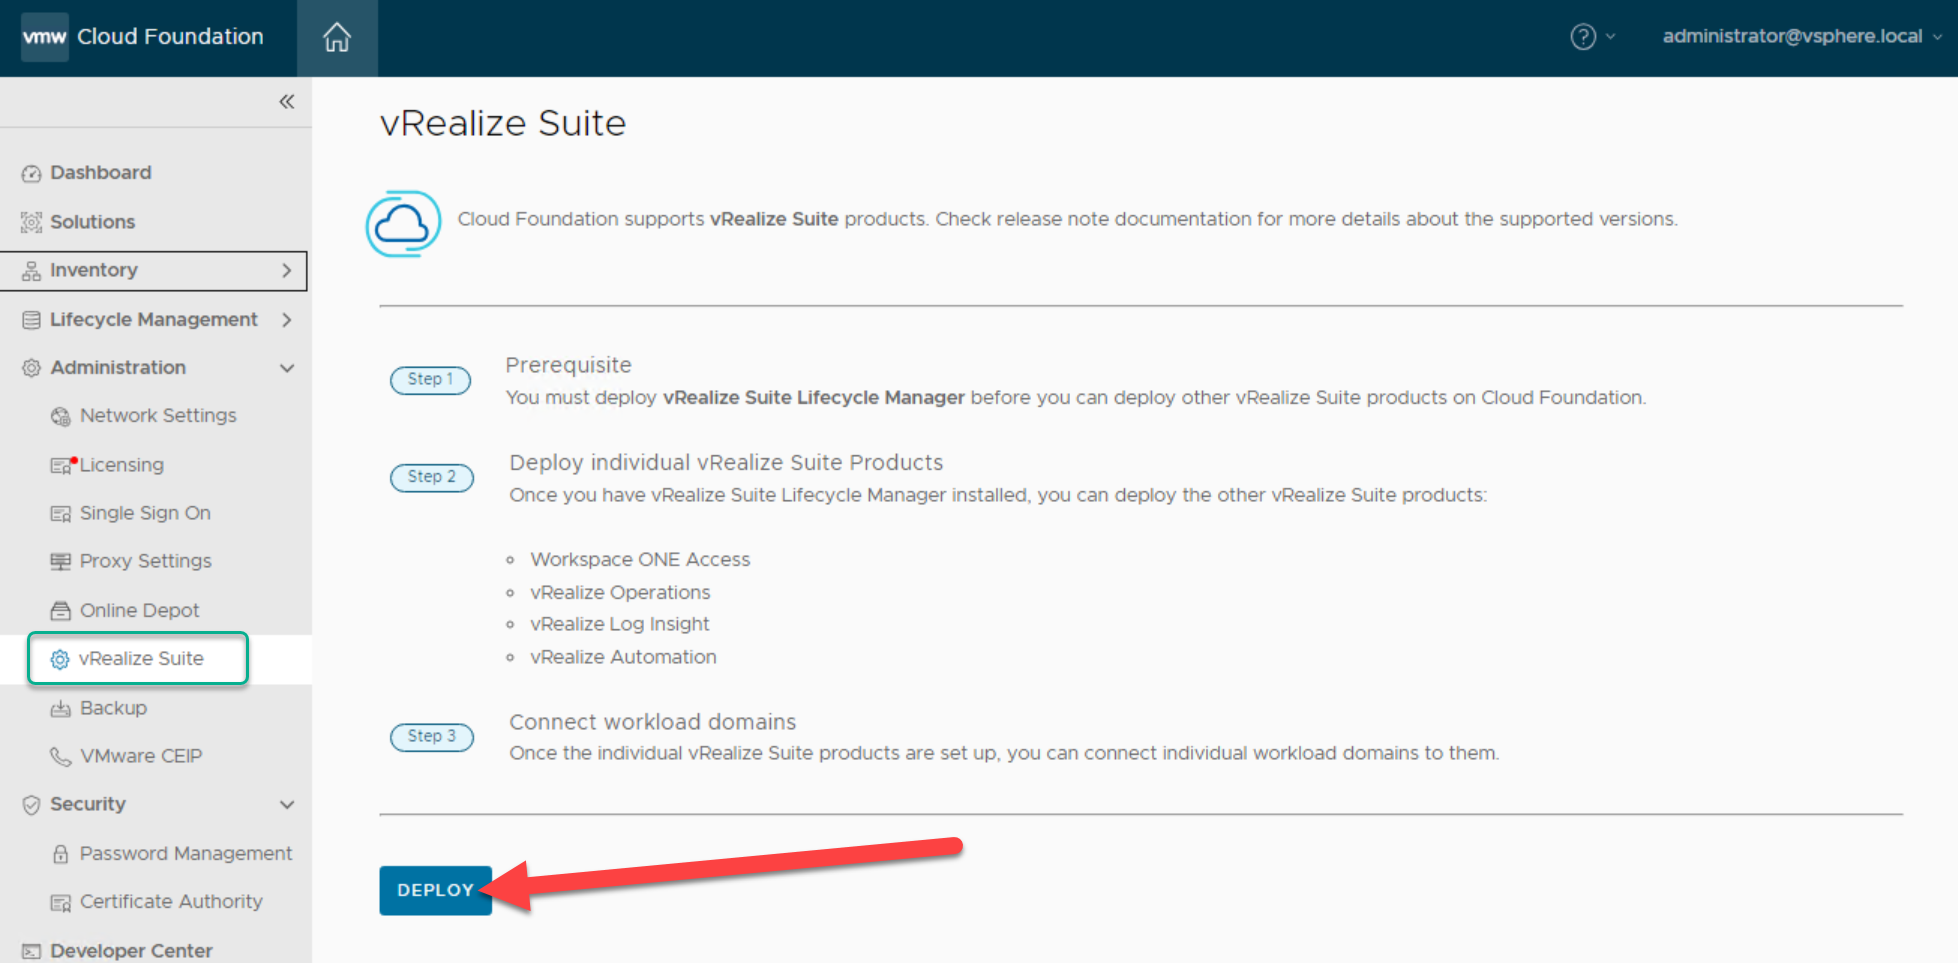Click the Network Settings globe icon
Viewport: 1958px width, 963px height.
click(61, 416)
